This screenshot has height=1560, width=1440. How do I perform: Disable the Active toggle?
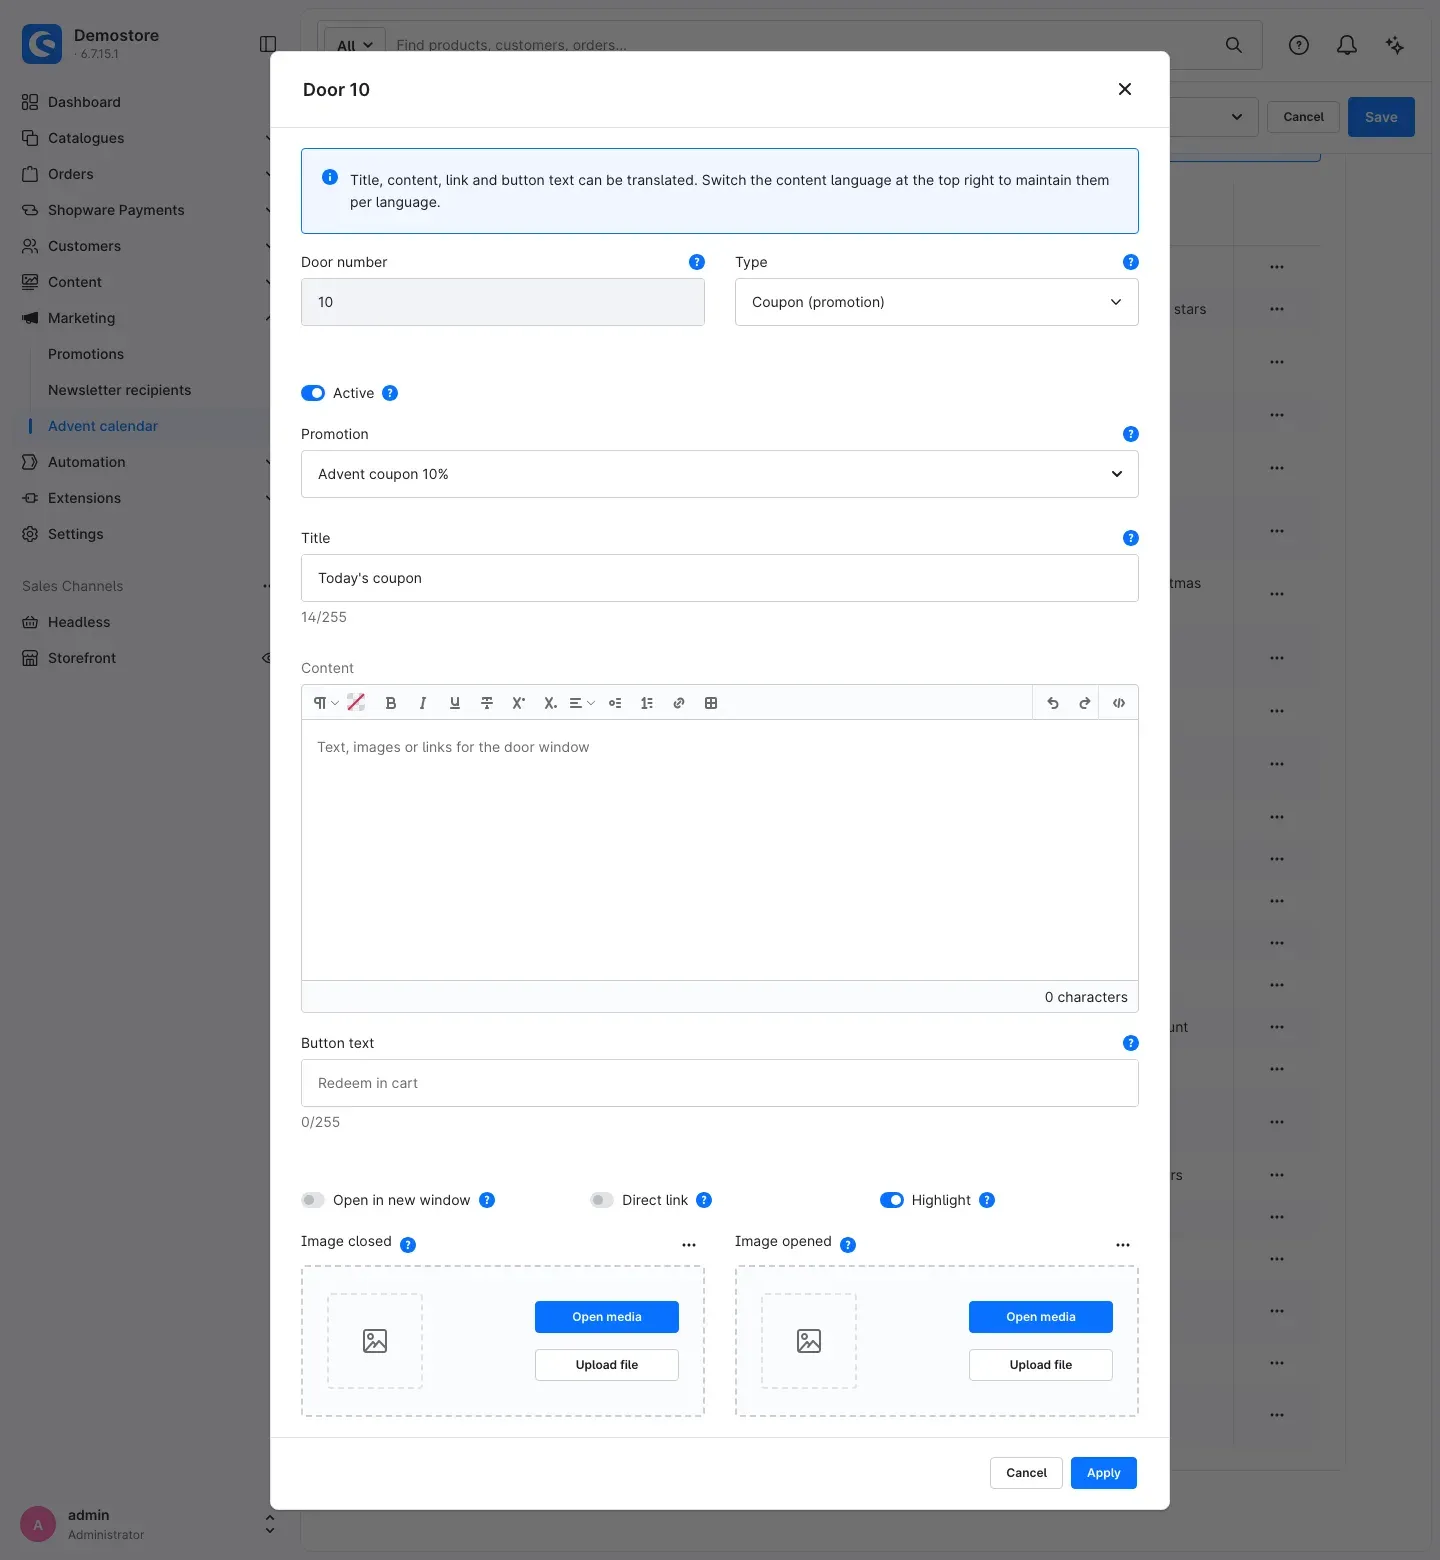click(313, 393)
